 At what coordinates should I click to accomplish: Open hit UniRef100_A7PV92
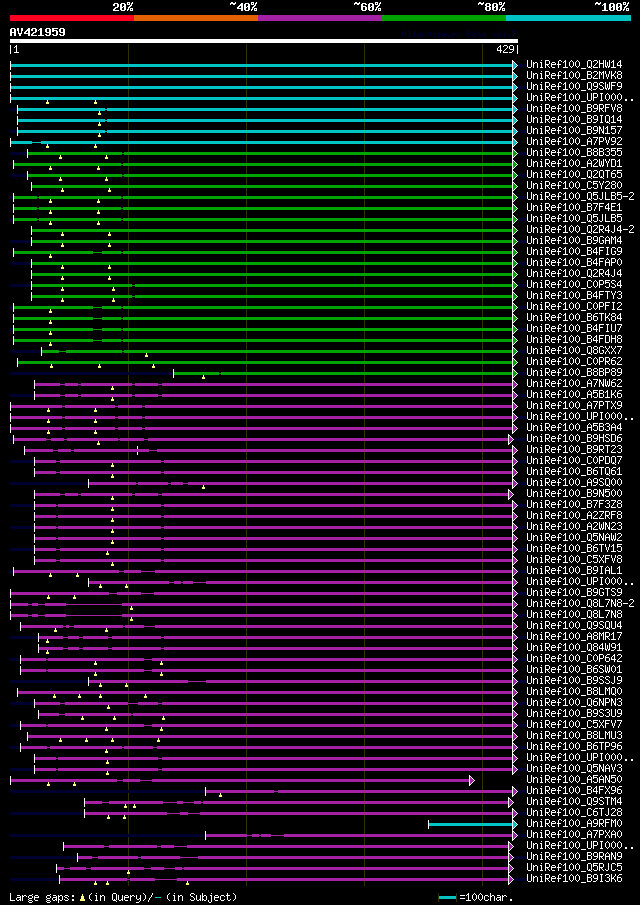click(574, 141)
